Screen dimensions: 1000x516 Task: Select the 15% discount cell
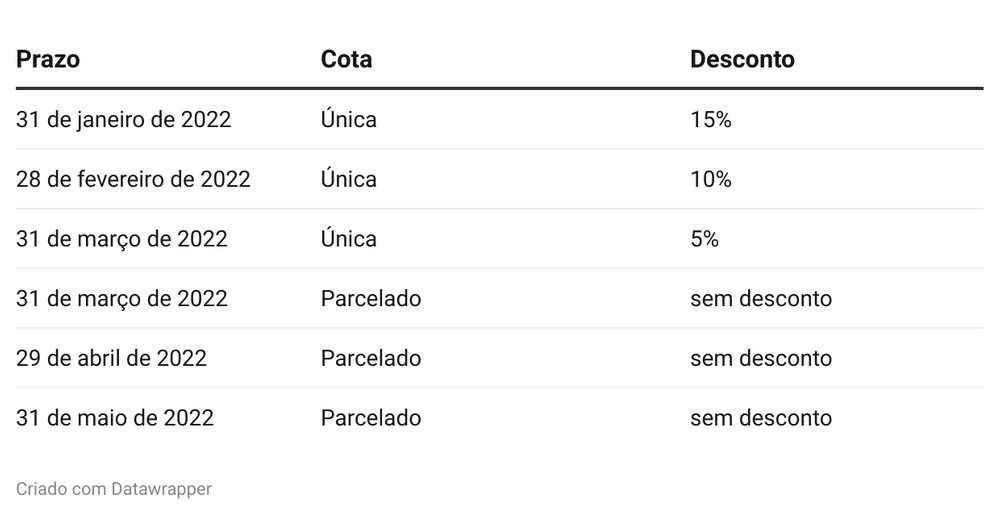click(x=711, y=120)
